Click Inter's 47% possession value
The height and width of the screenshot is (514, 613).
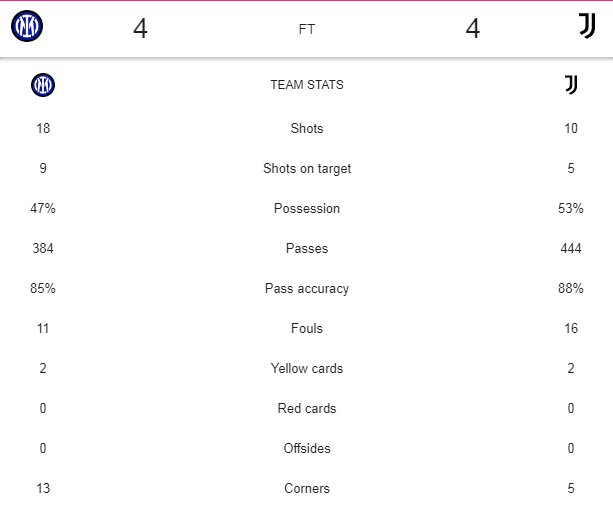point(43,208)
